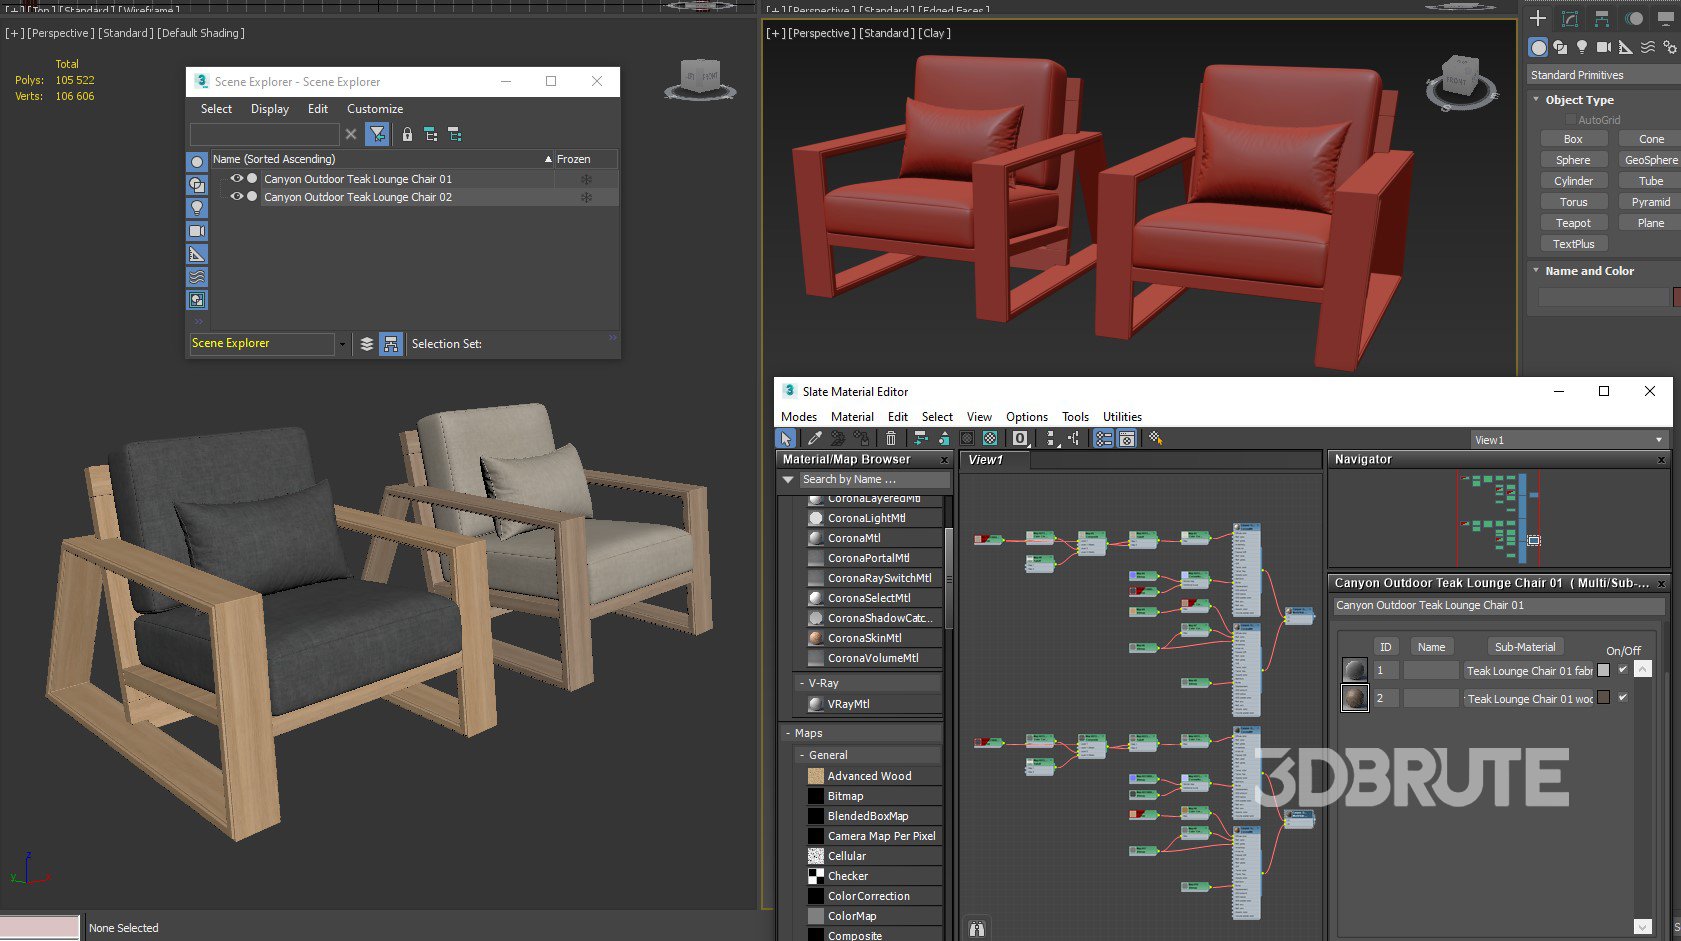Open the Lights category in Create panel

[x=1582, y=47]
